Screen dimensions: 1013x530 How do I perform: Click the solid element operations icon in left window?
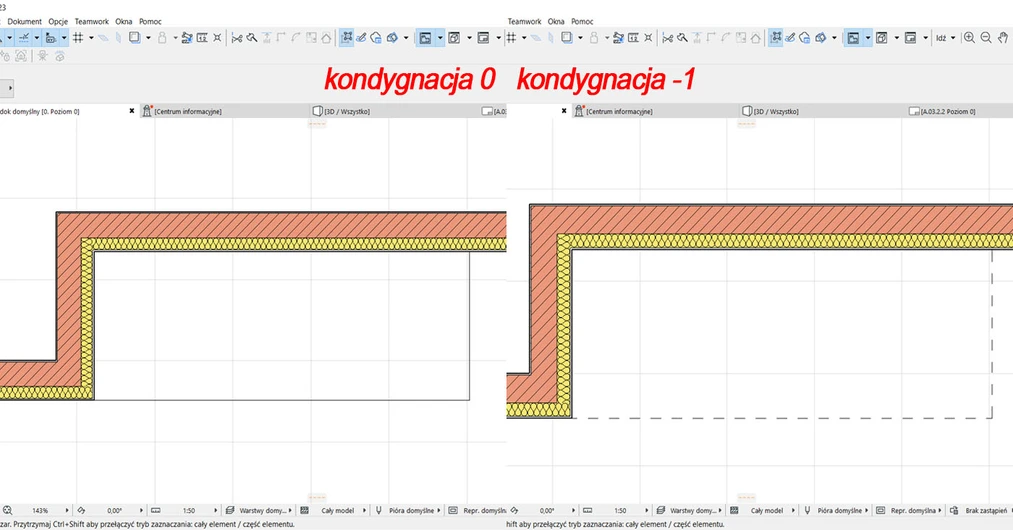coord(392,37)
